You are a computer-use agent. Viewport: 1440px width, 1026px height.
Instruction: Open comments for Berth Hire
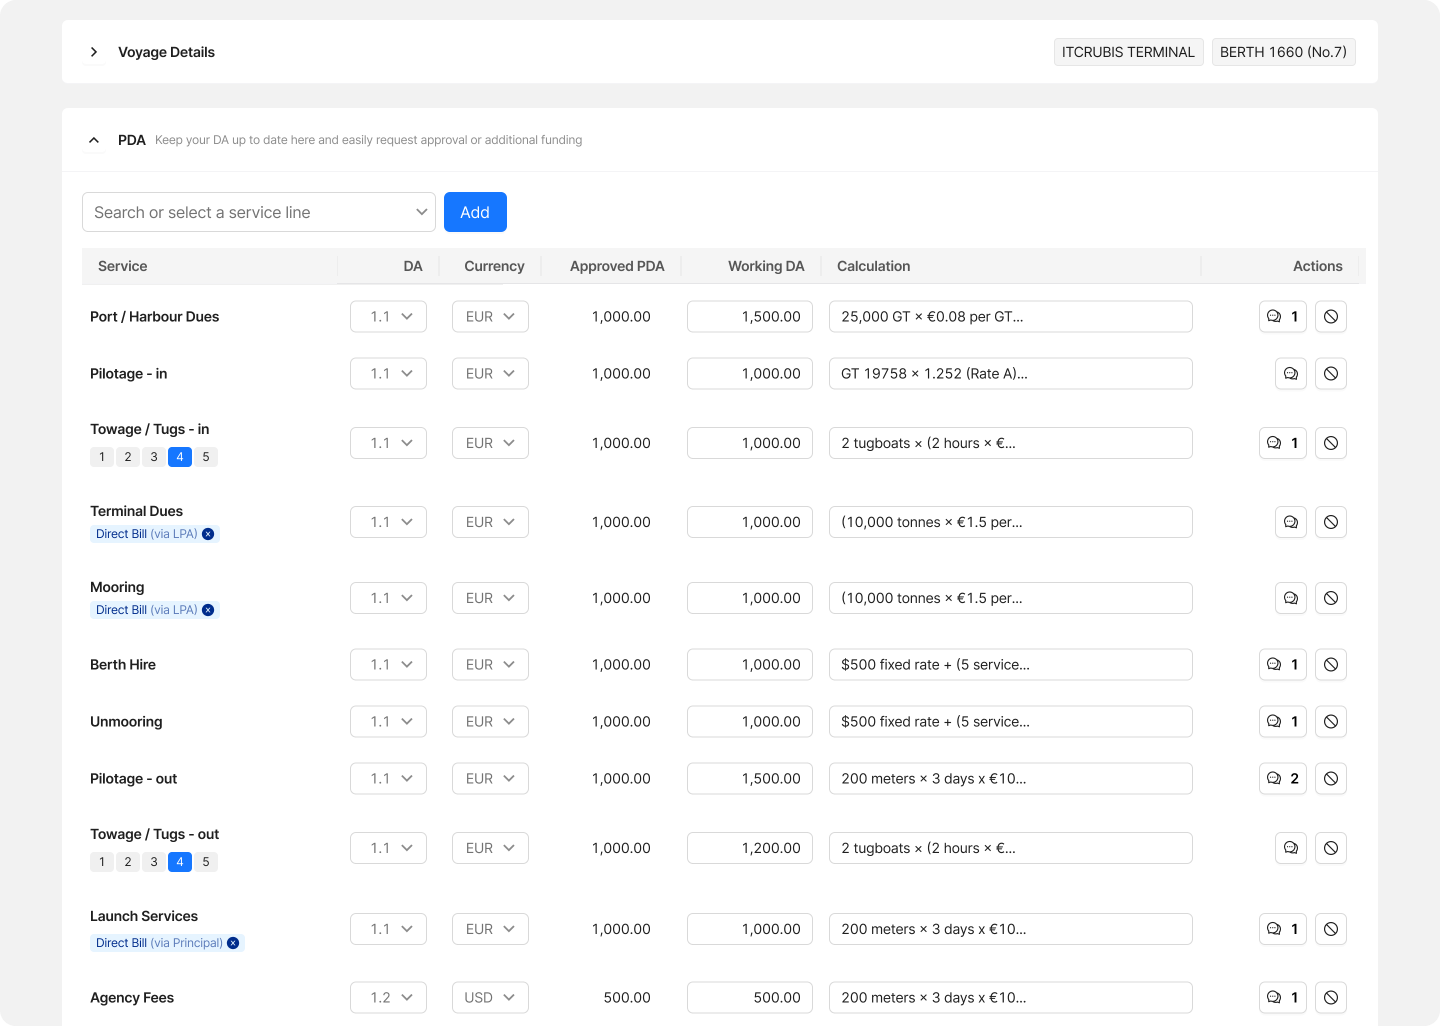click(x=1283, y=665)
